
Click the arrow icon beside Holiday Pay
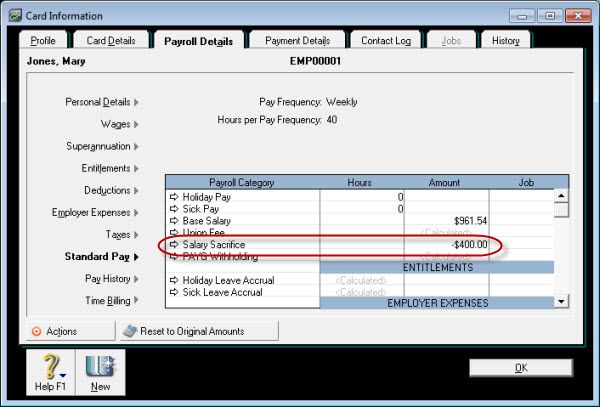click(175, 197)
